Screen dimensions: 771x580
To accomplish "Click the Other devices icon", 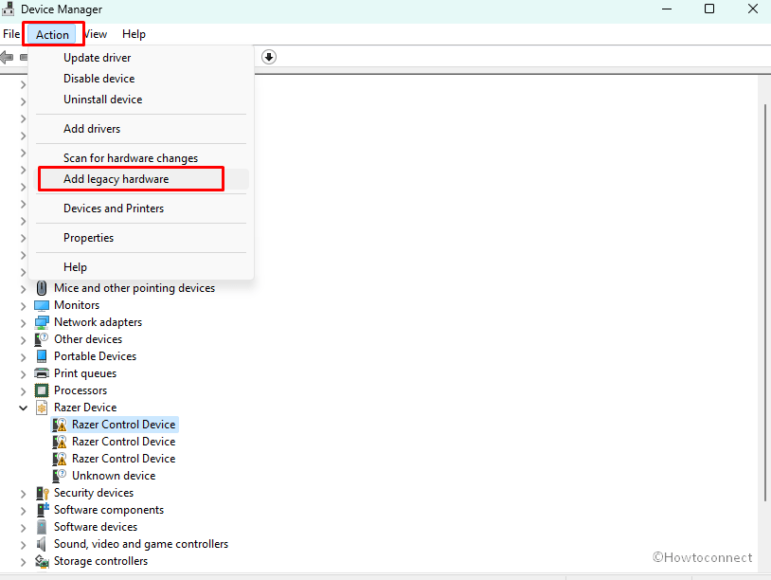I will click(x=42, y=339).
